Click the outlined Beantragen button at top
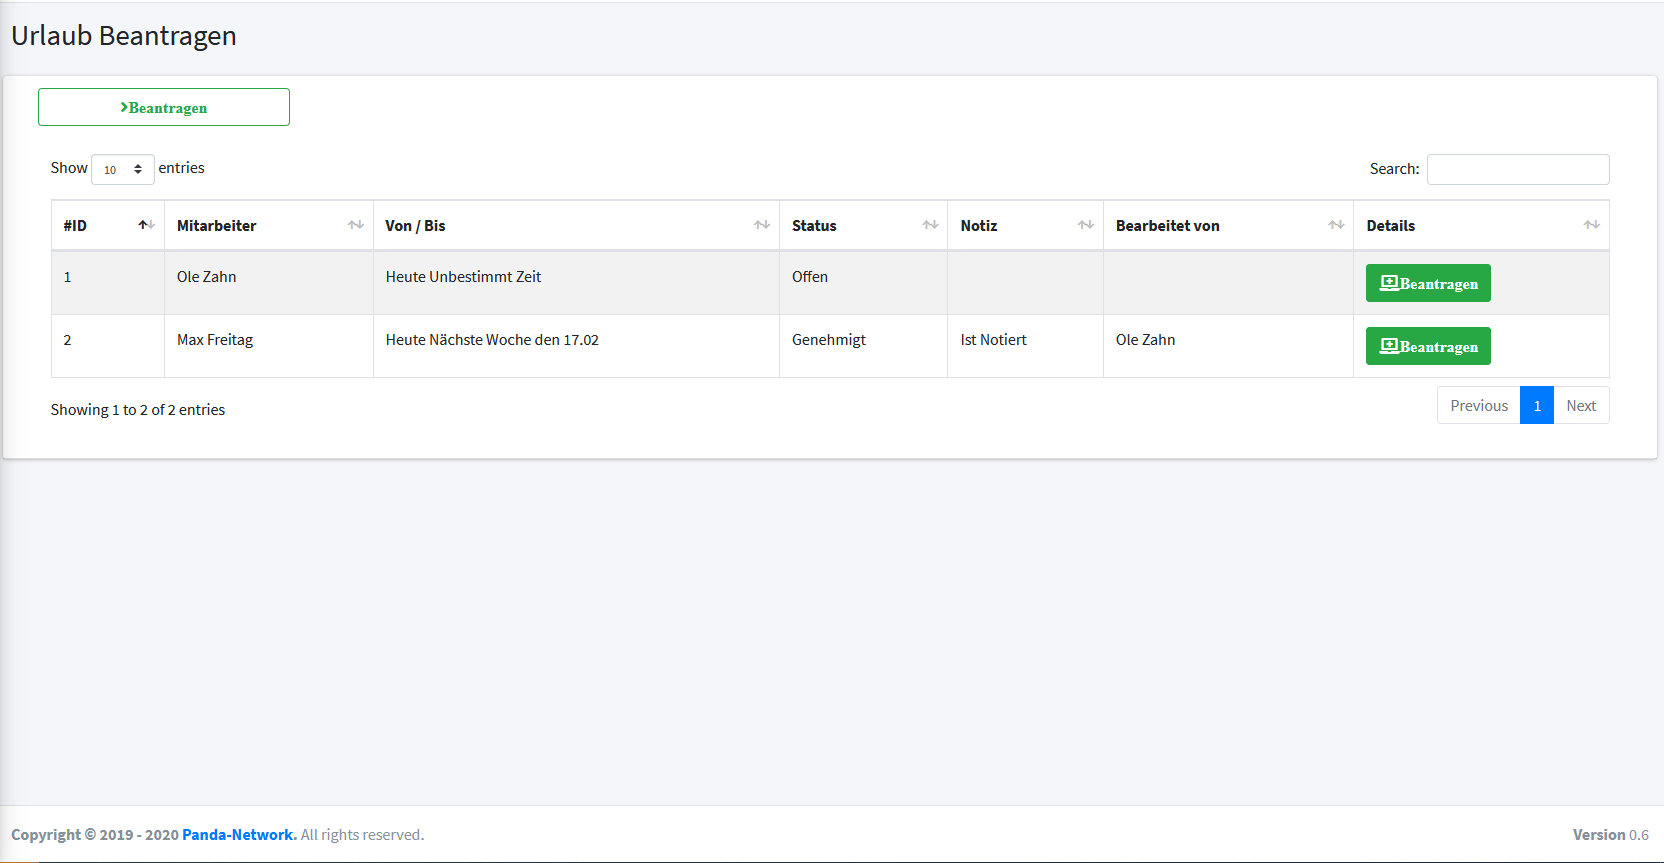Image resolution: width=1664 pixels, height=863 pixels. (164, 107)
